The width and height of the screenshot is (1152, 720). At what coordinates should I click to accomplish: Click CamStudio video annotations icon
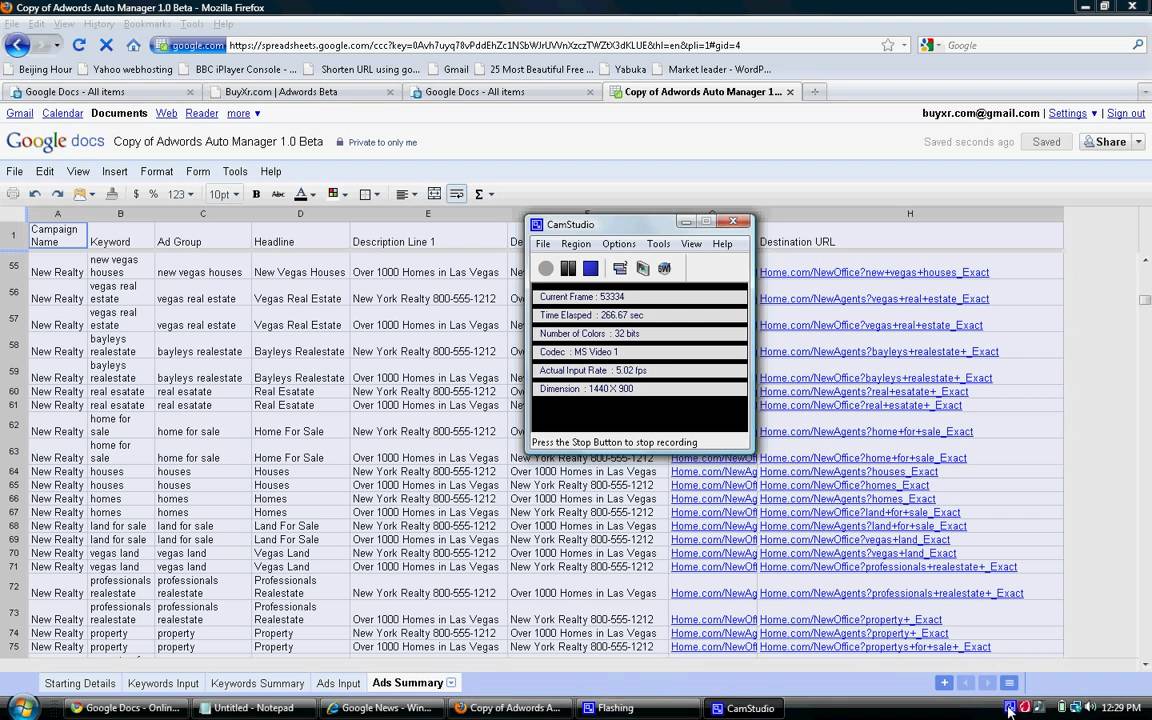pyautogui.click(x=643, y=268)
